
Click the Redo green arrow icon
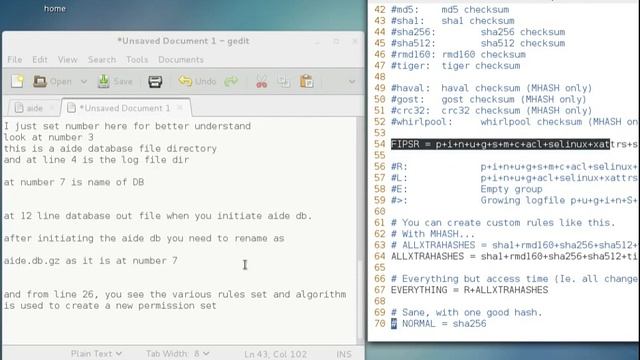(231, 81)
